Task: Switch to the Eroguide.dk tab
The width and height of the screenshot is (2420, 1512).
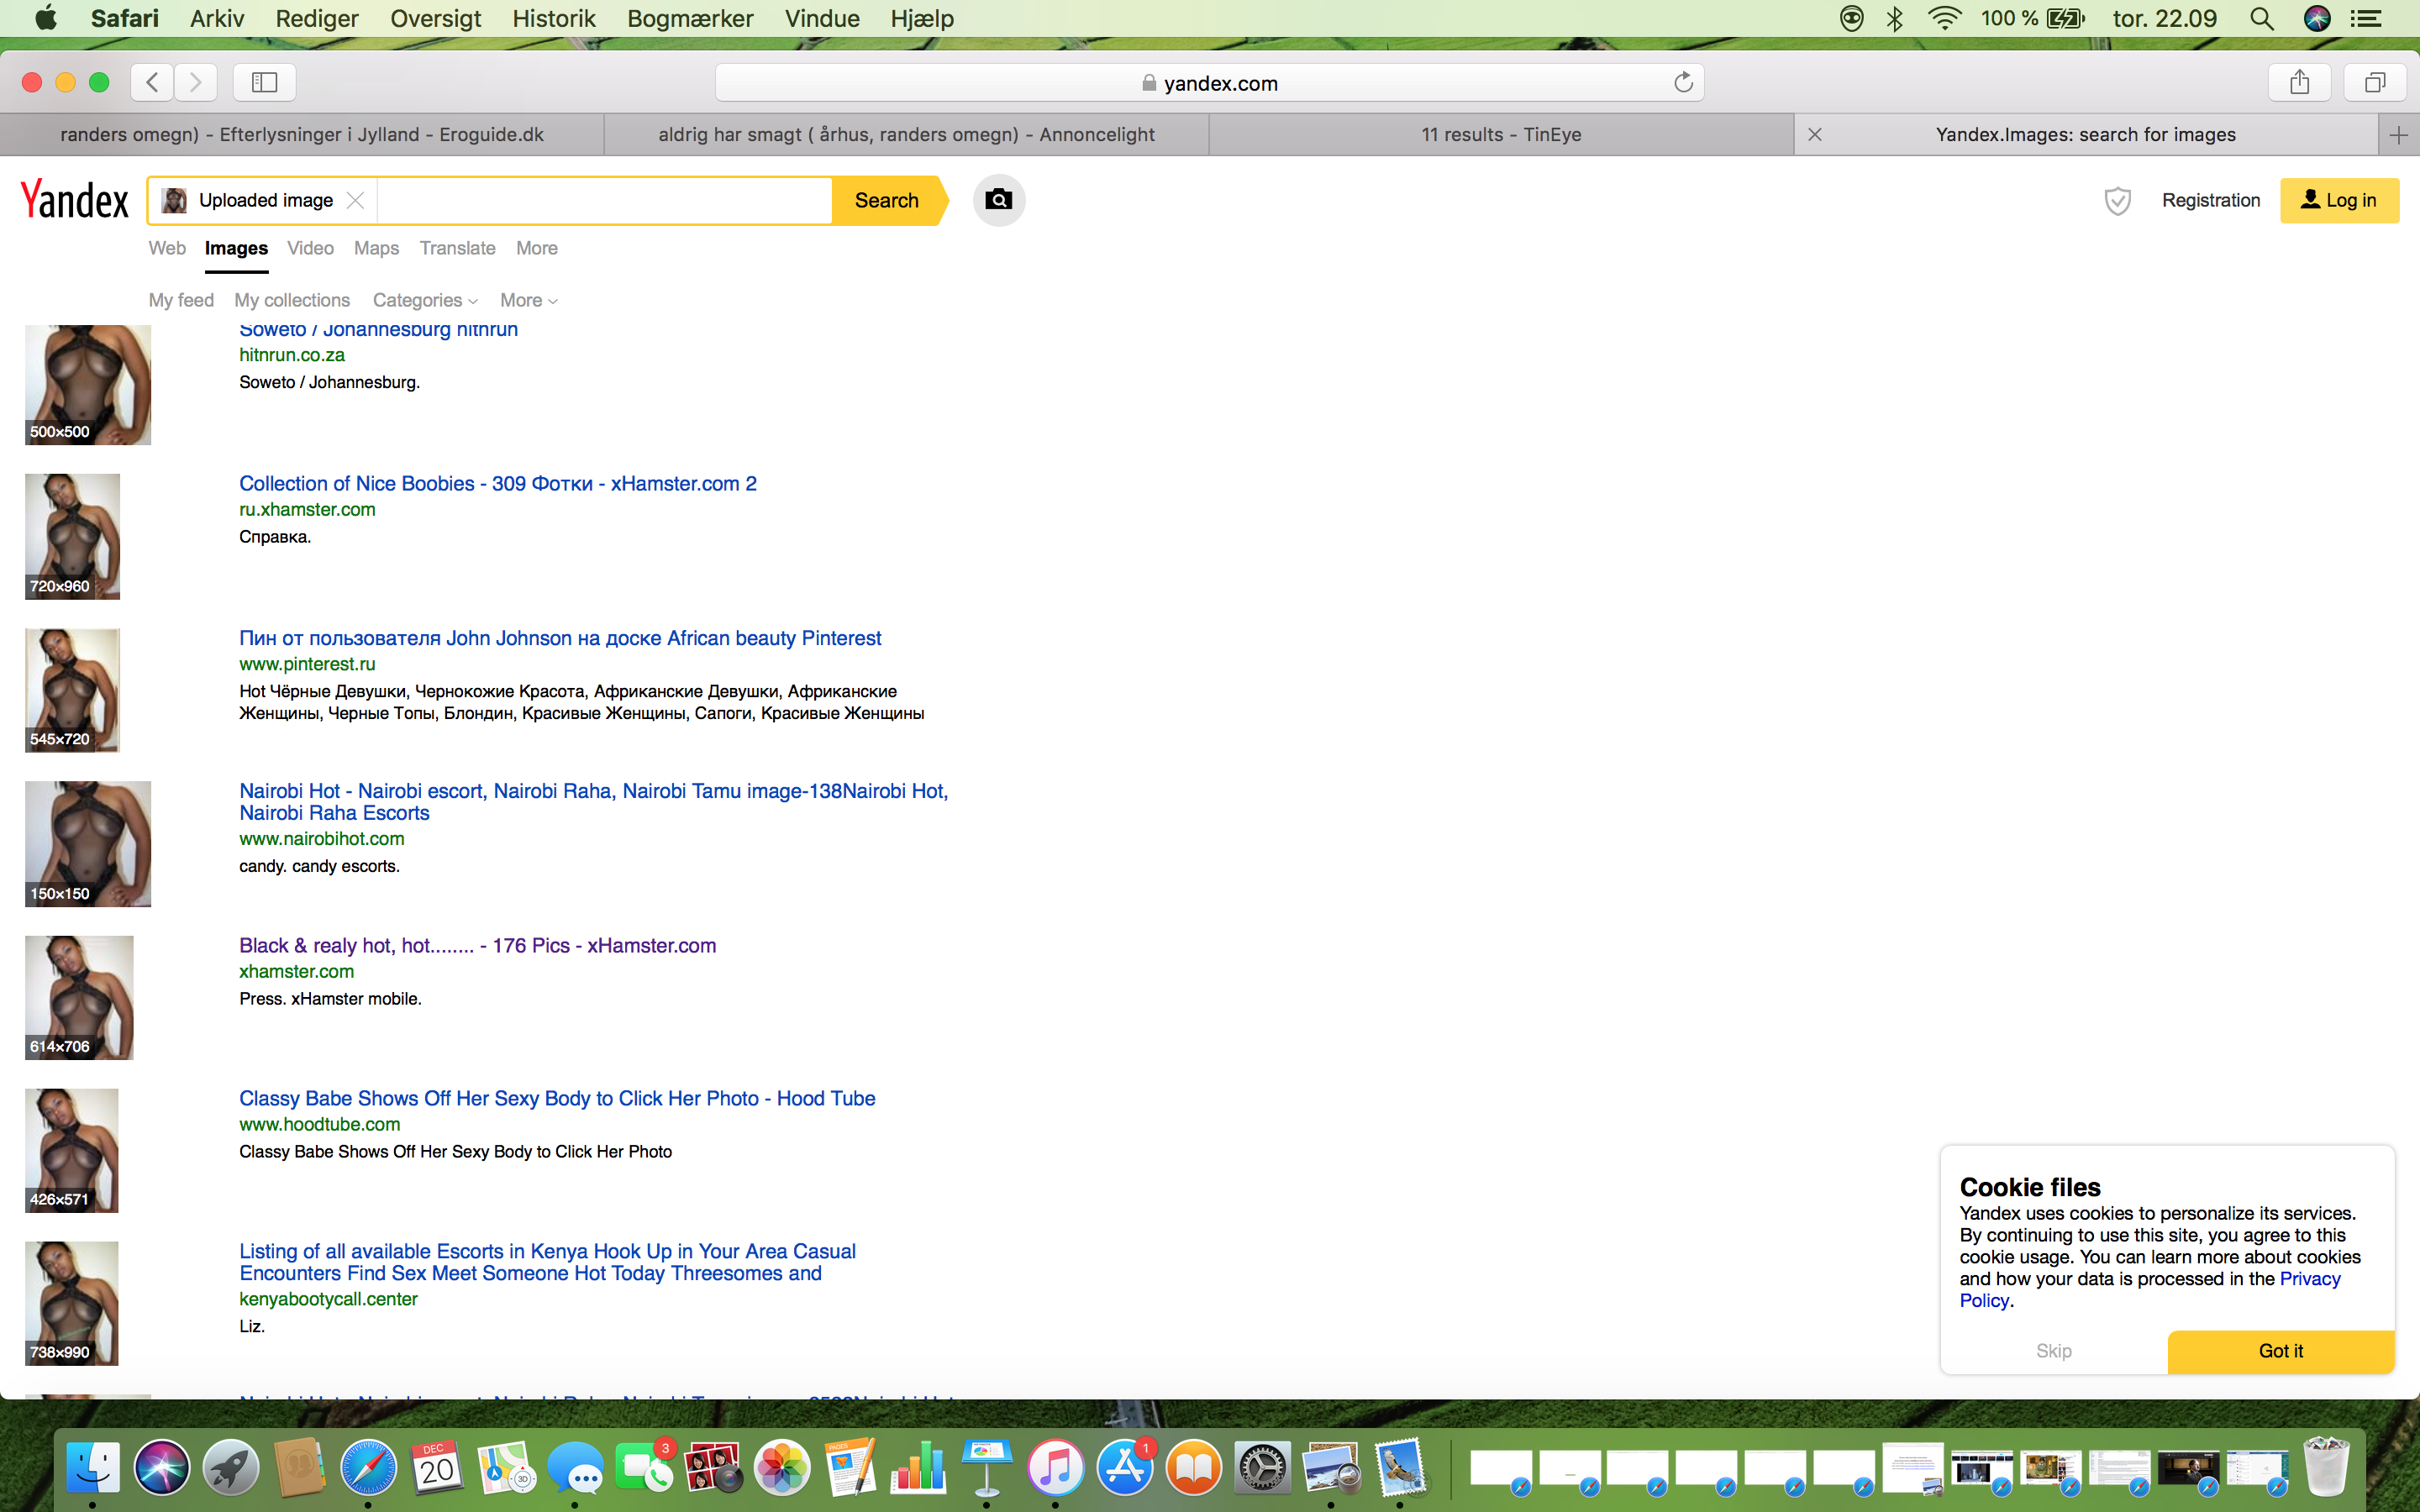Action: [x=302, y=135]
